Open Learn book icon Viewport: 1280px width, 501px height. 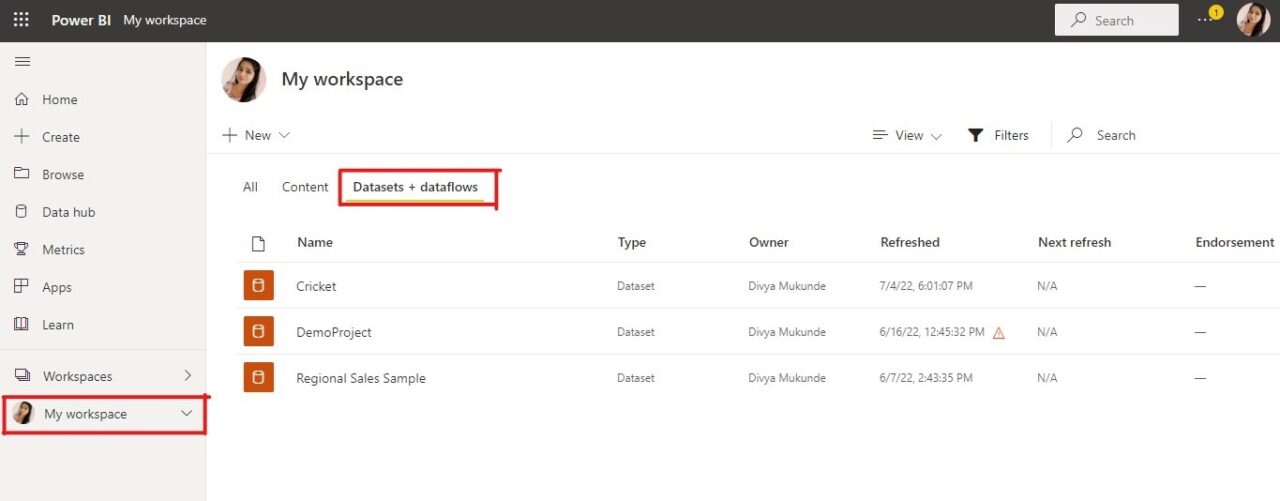tap(22, 324)
